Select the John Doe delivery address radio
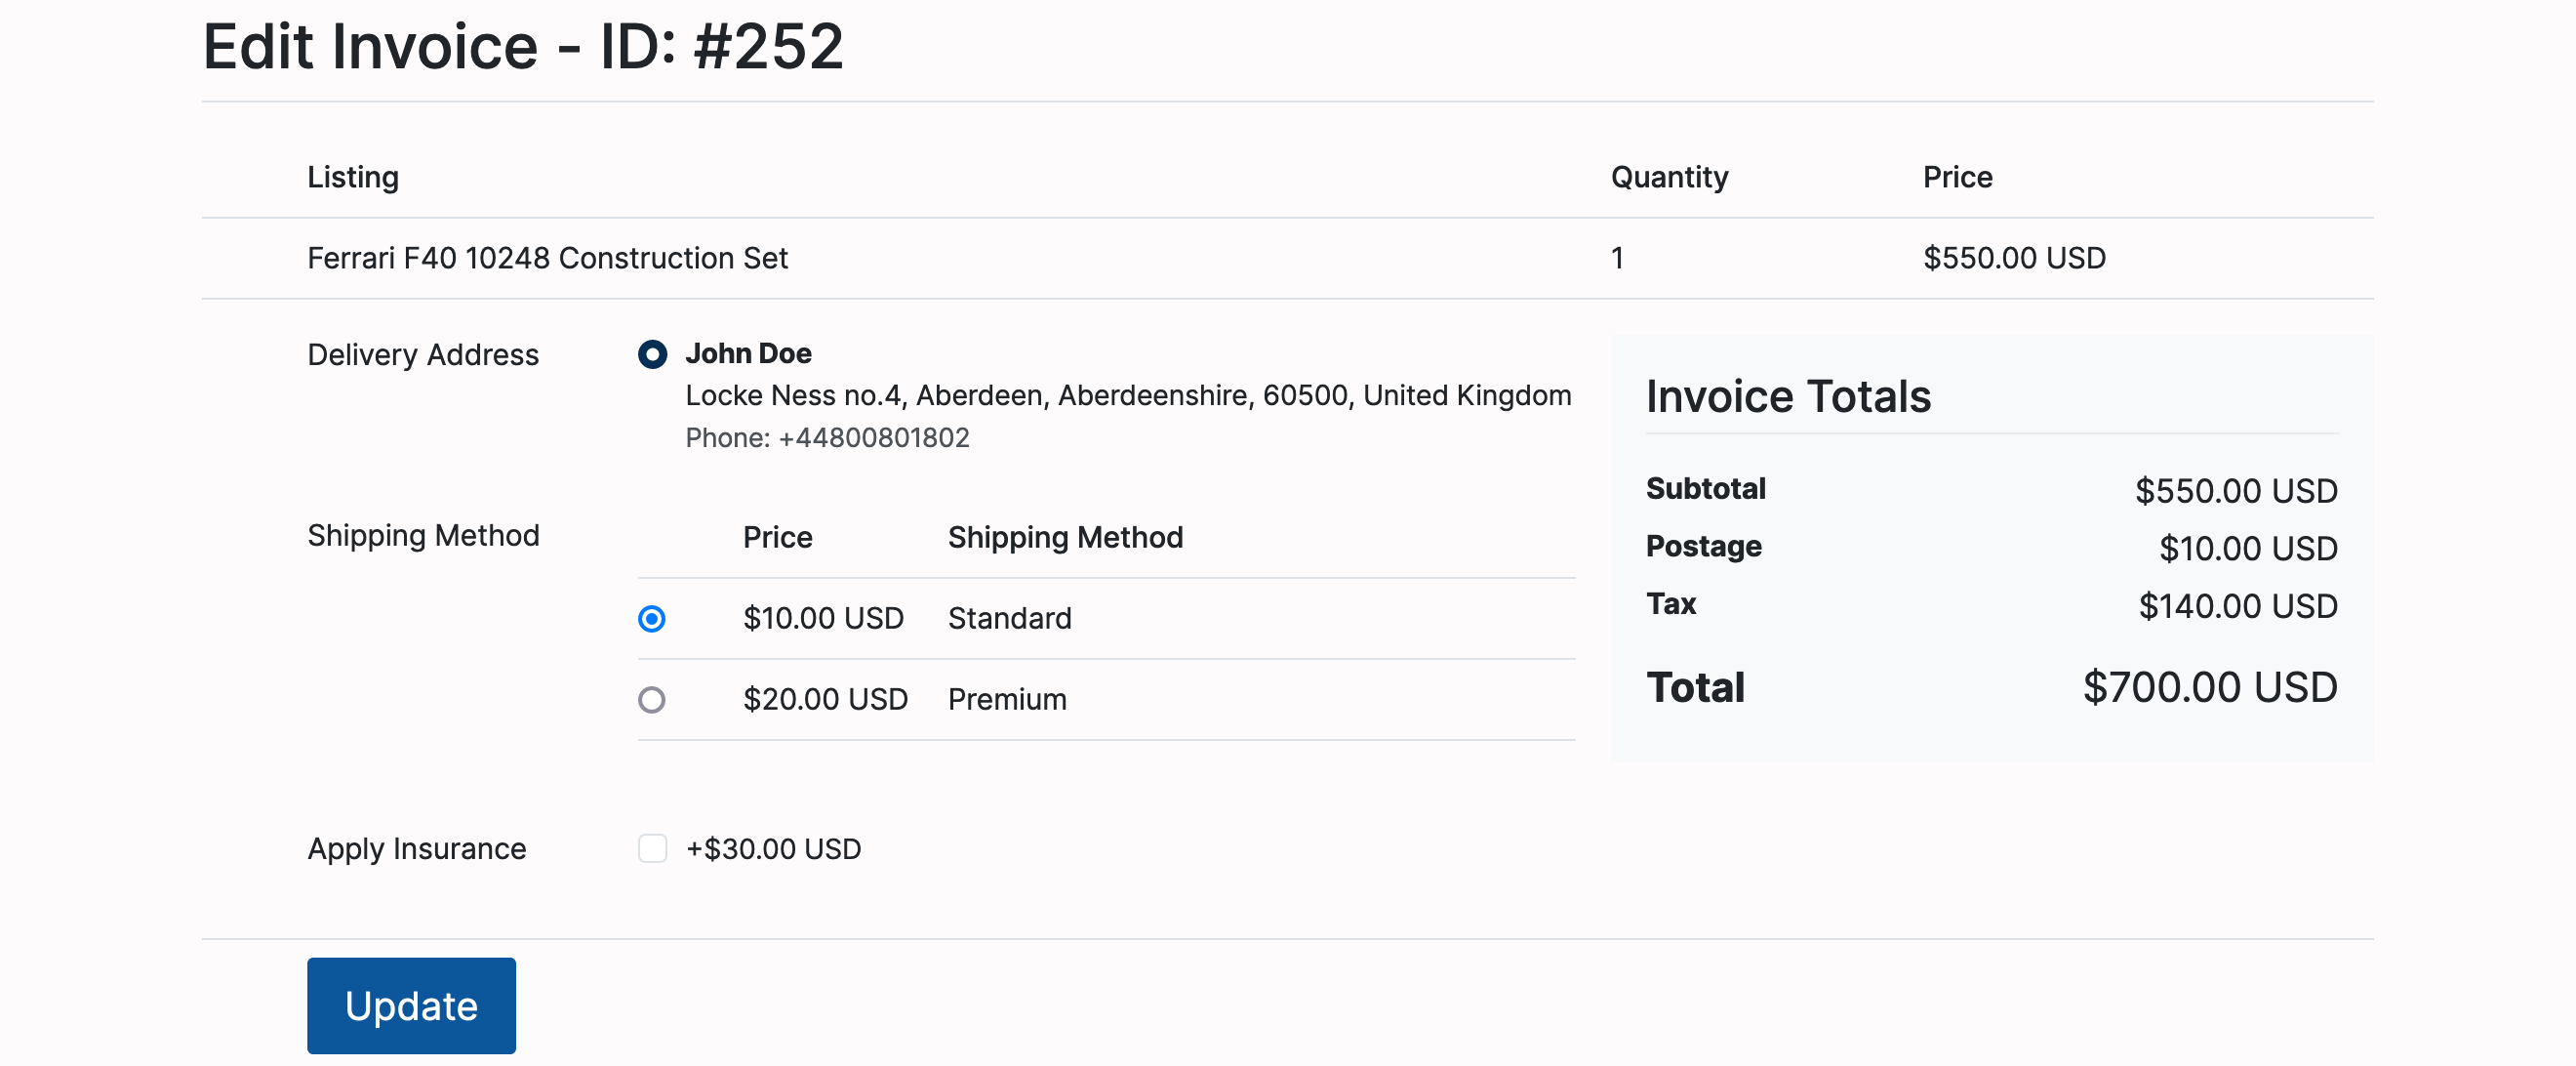Image resolution: width=2576 pixels, height=1066 pixels. click(652, 354)
